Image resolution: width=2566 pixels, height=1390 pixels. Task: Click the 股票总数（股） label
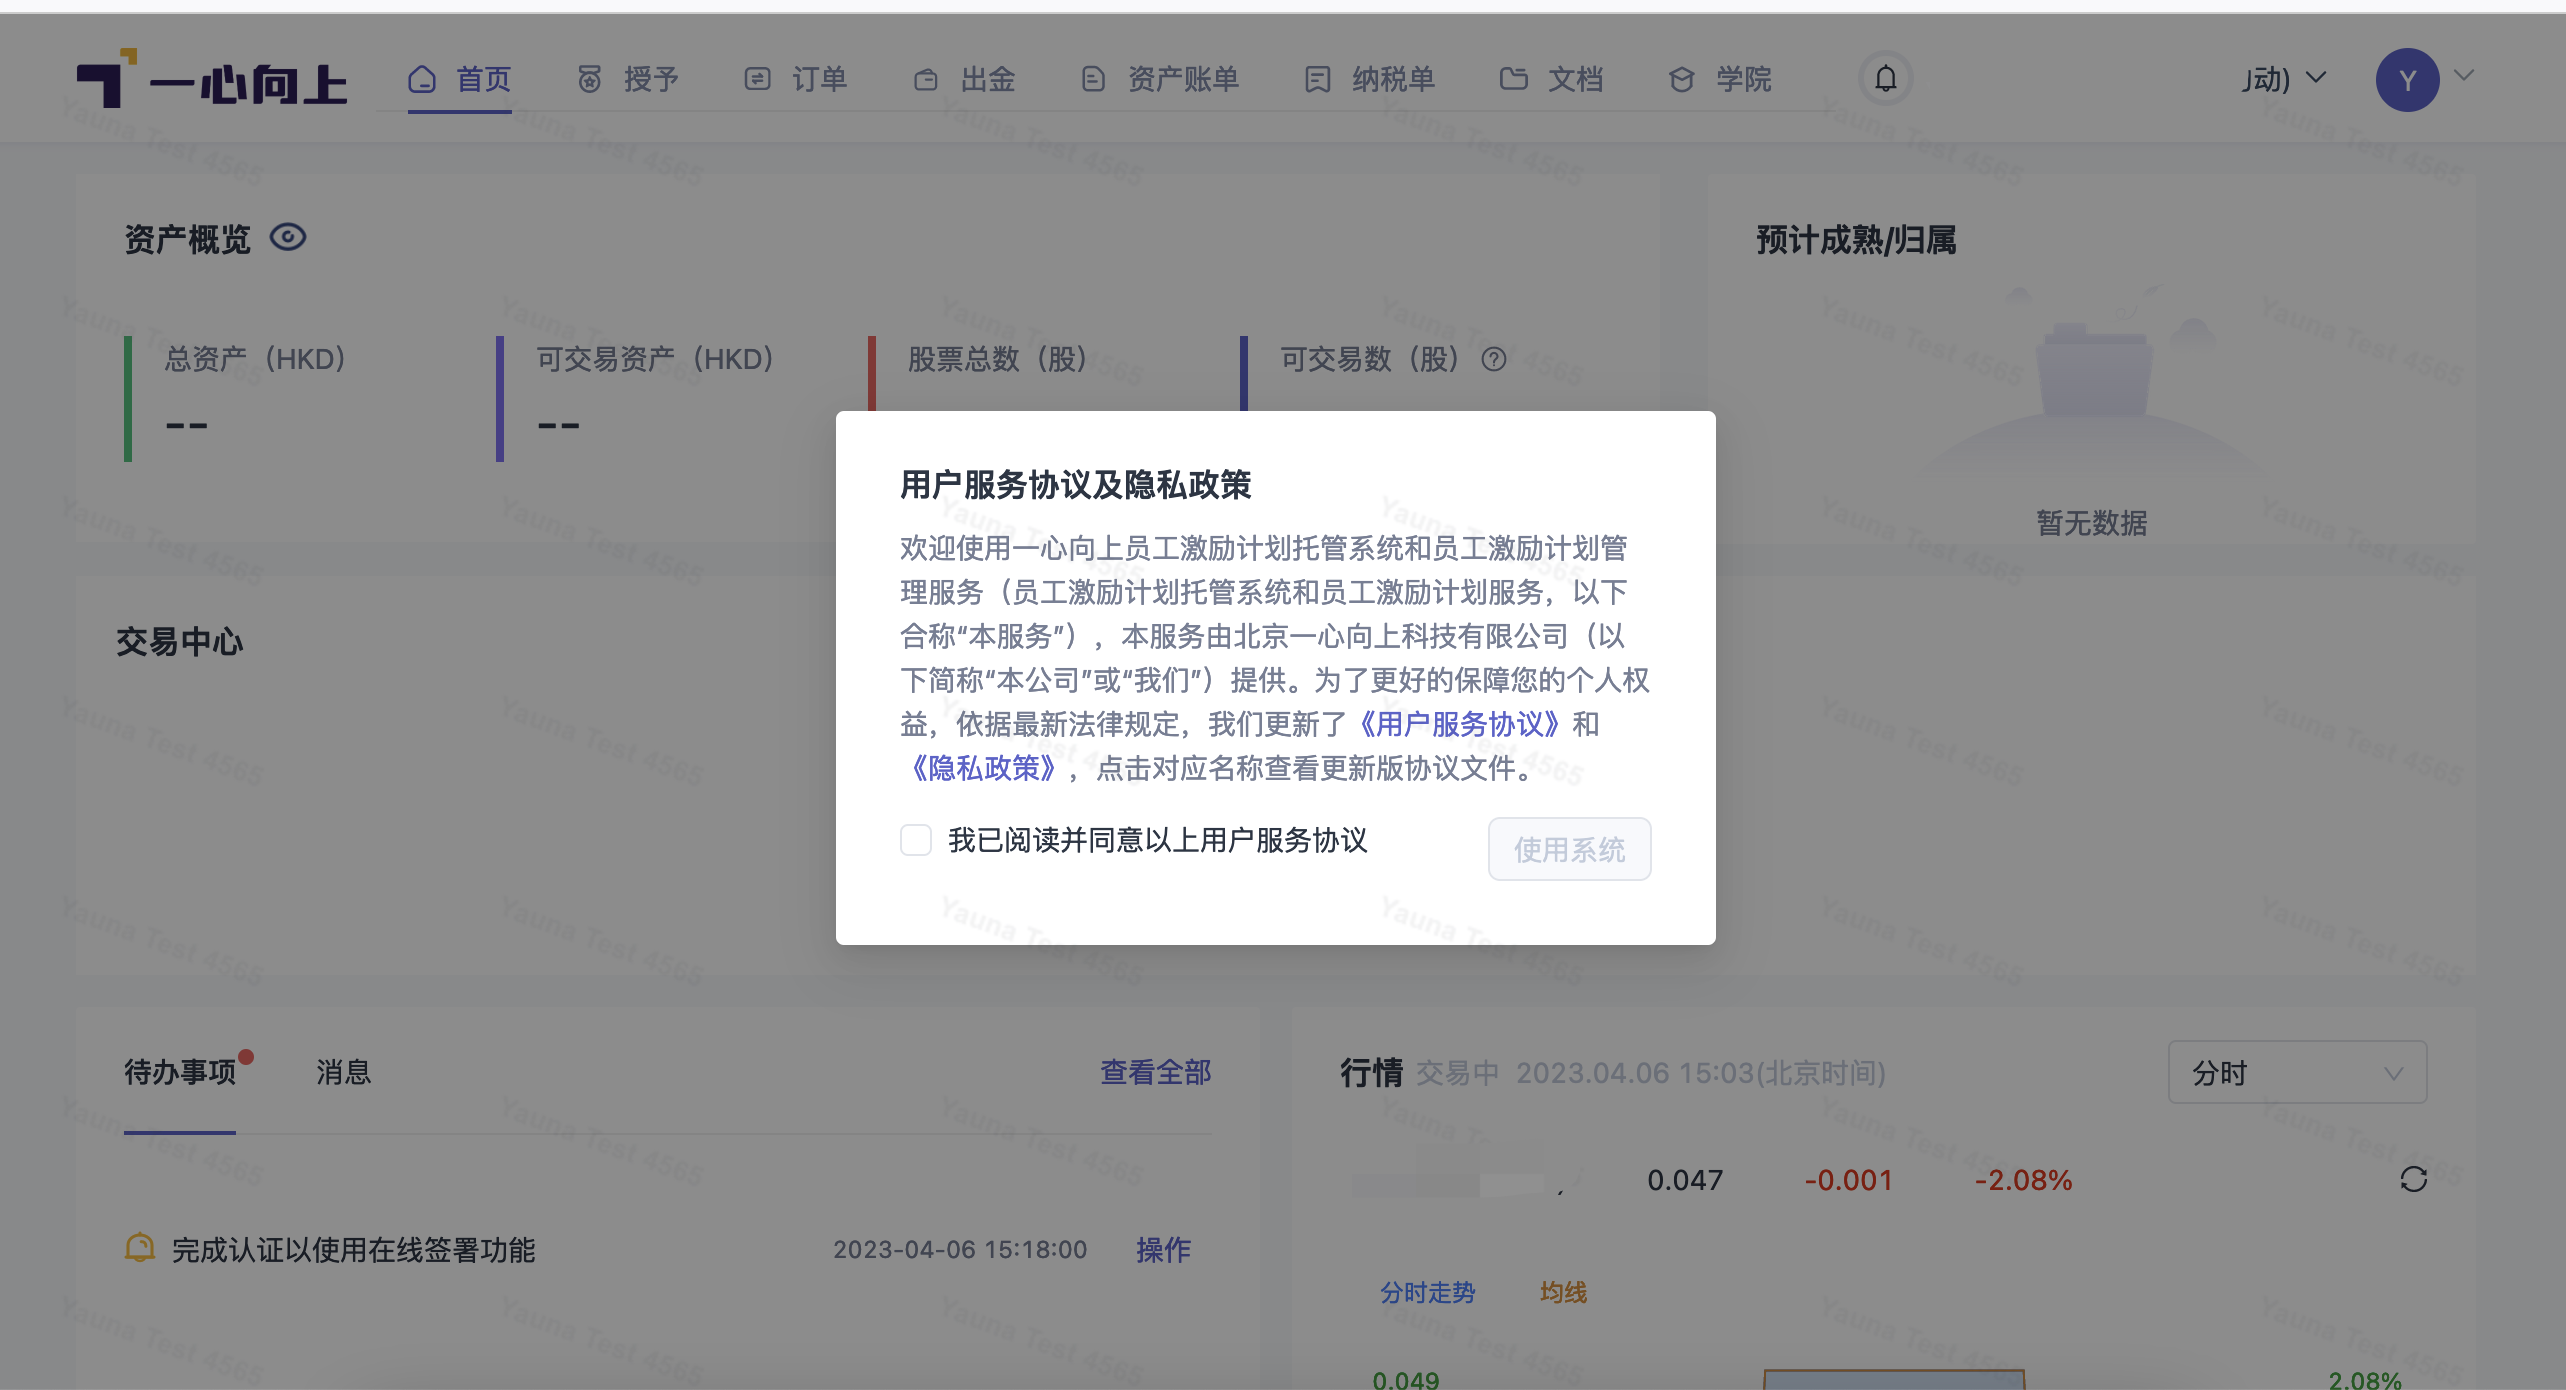pyautogui.click(x=997, y=359)
